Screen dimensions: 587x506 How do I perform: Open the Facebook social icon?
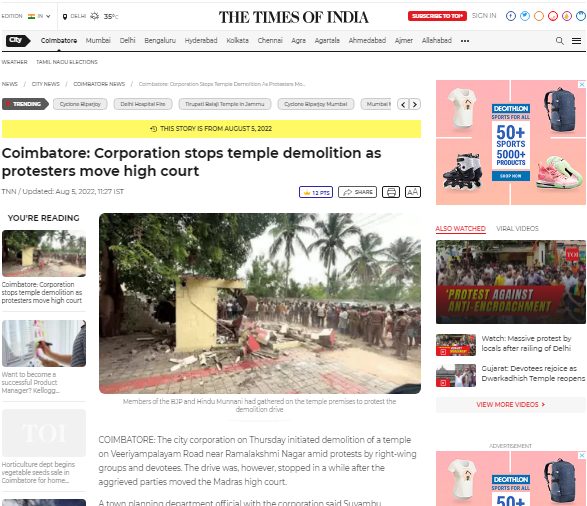pyautogui.click(x=511, y=16)
